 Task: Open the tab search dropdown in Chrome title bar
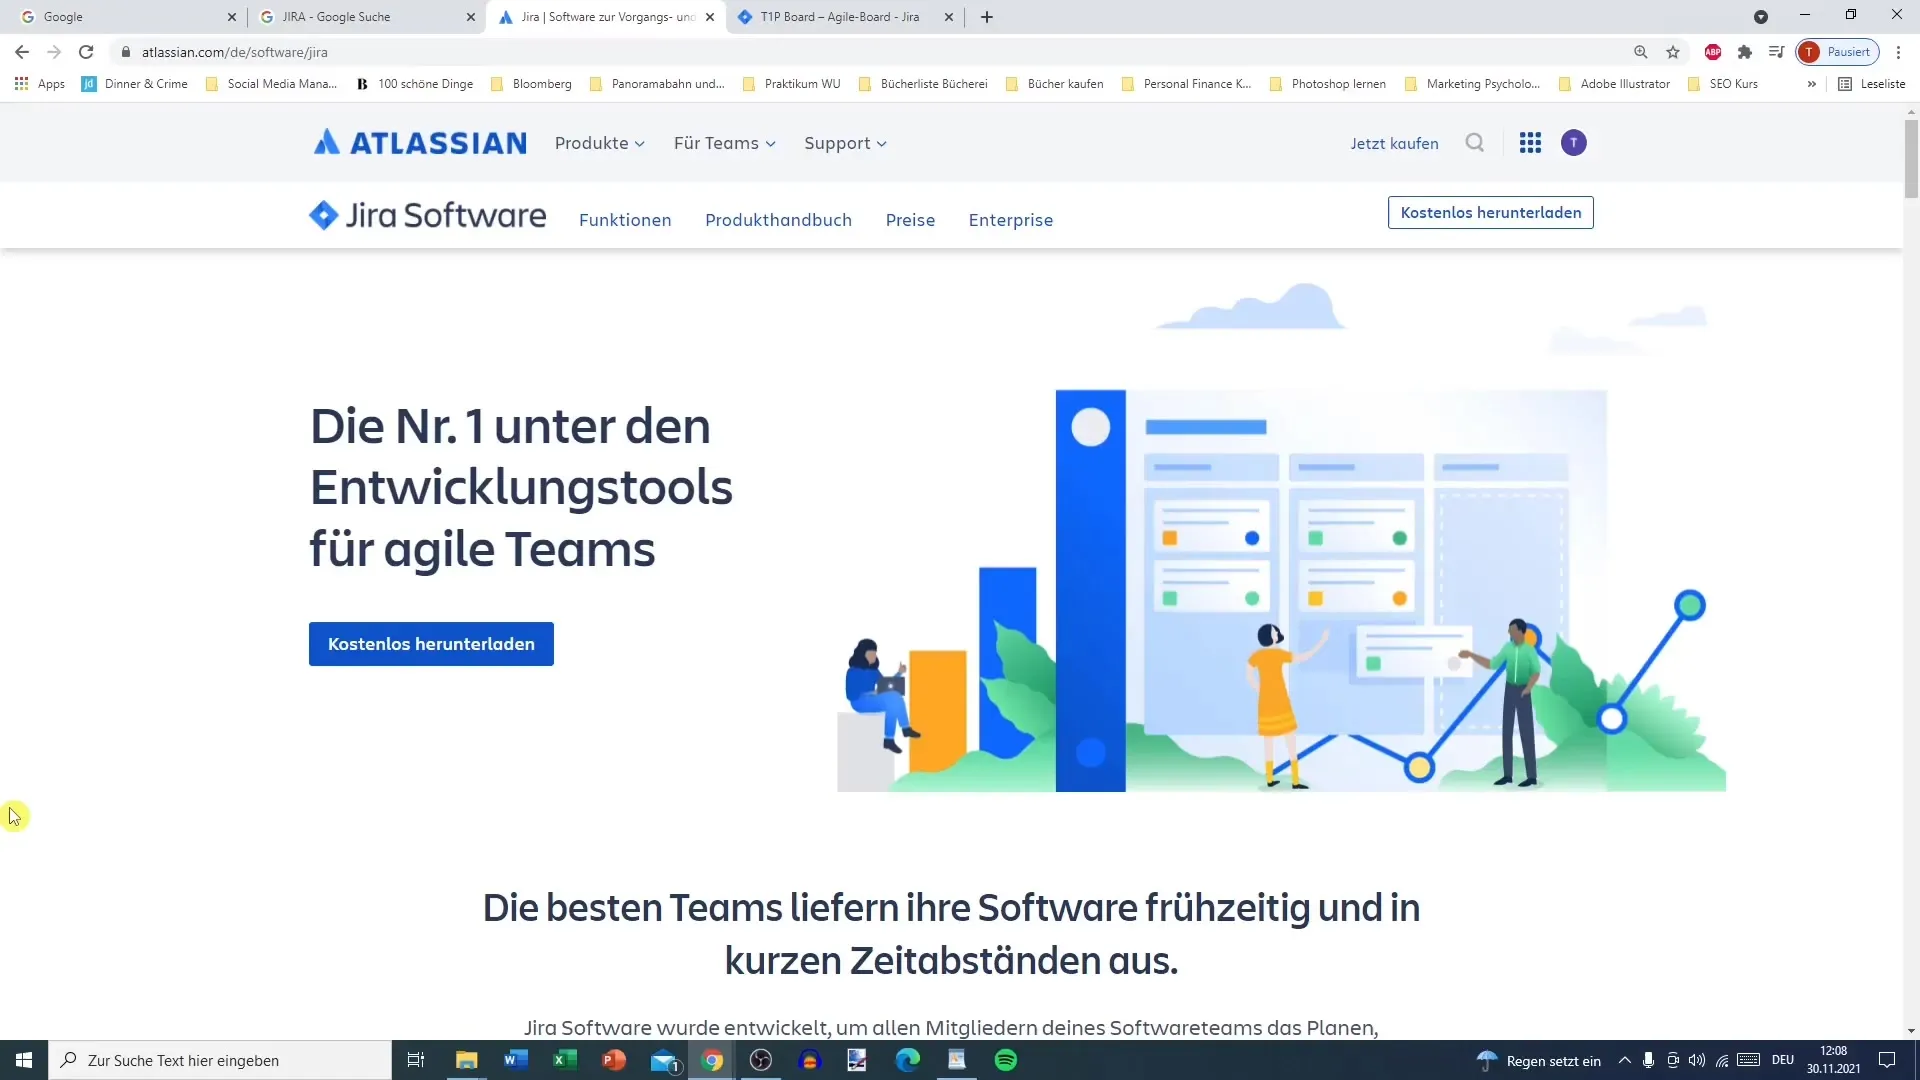coord(1761,17)
